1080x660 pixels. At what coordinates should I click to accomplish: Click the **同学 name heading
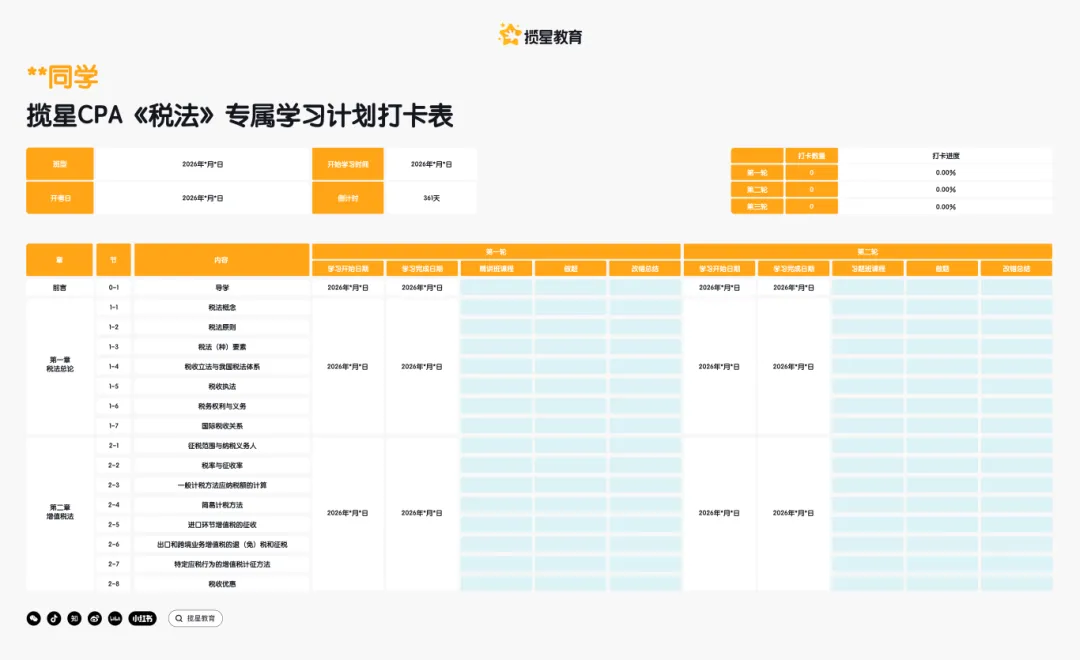pyautogui.click(x=63, y=76)
